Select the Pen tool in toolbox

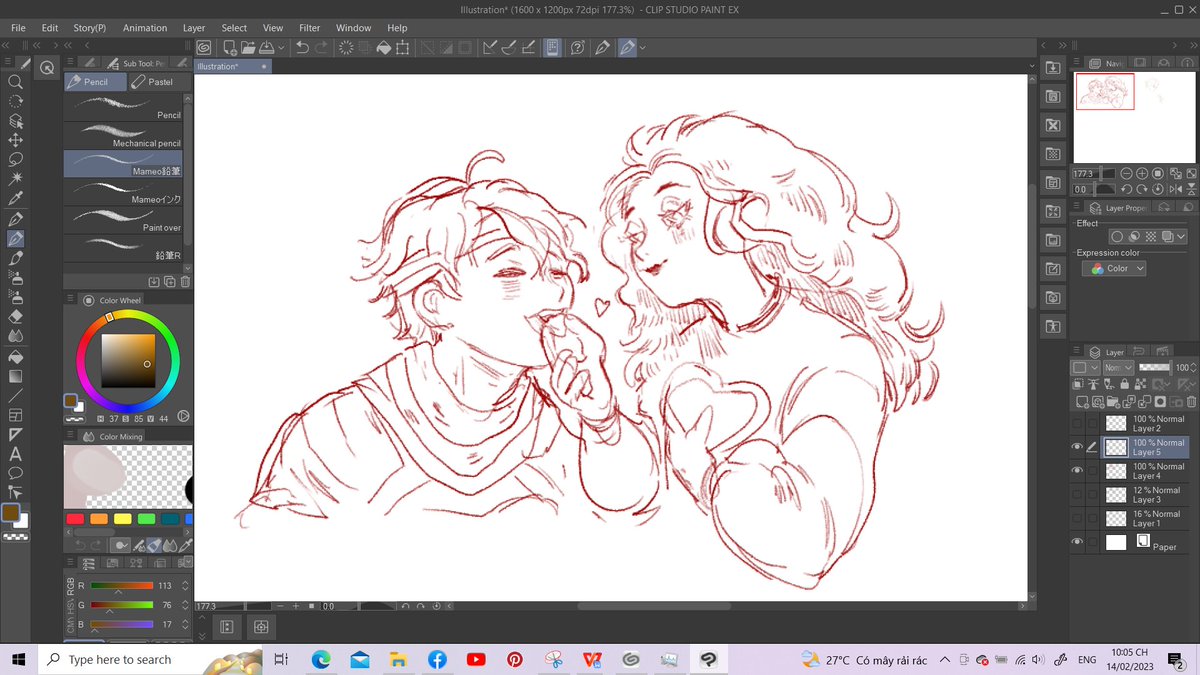point(15,218)
